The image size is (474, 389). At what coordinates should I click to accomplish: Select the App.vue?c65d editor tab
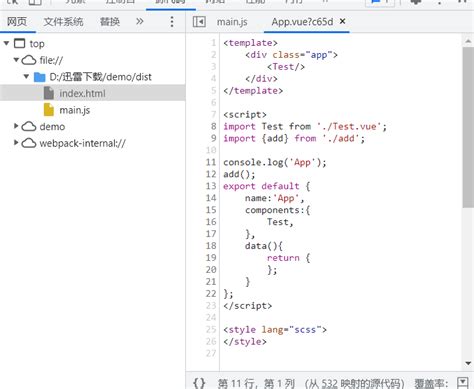[x=302, y=22]
